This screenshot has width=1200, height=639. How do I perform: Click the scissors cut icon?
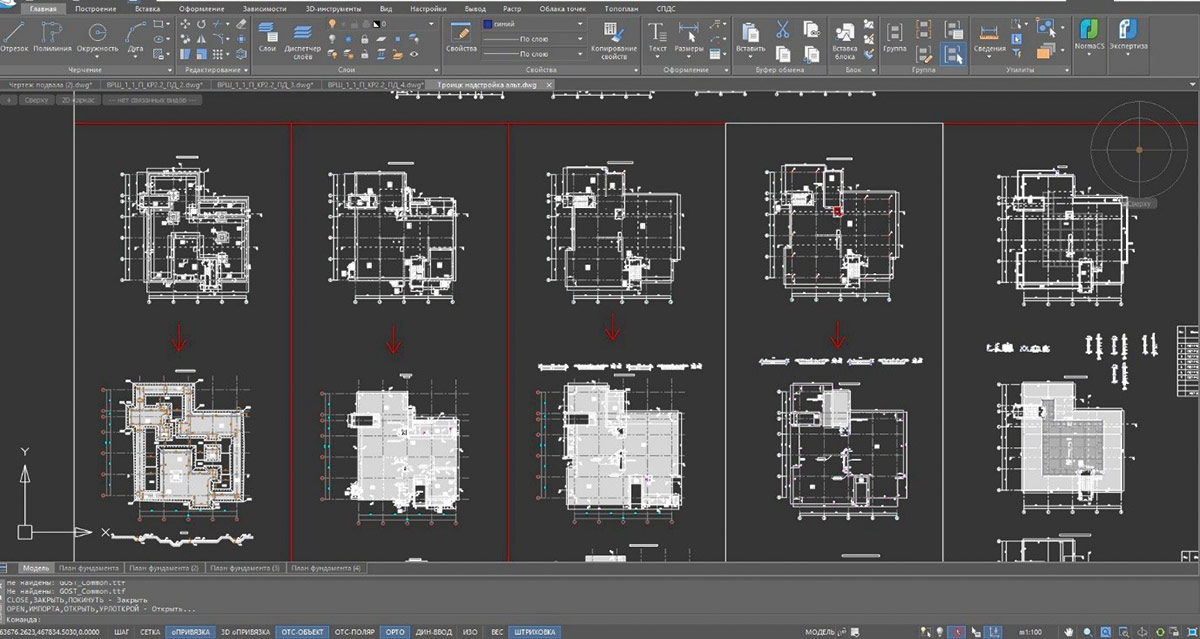point(783,28)
